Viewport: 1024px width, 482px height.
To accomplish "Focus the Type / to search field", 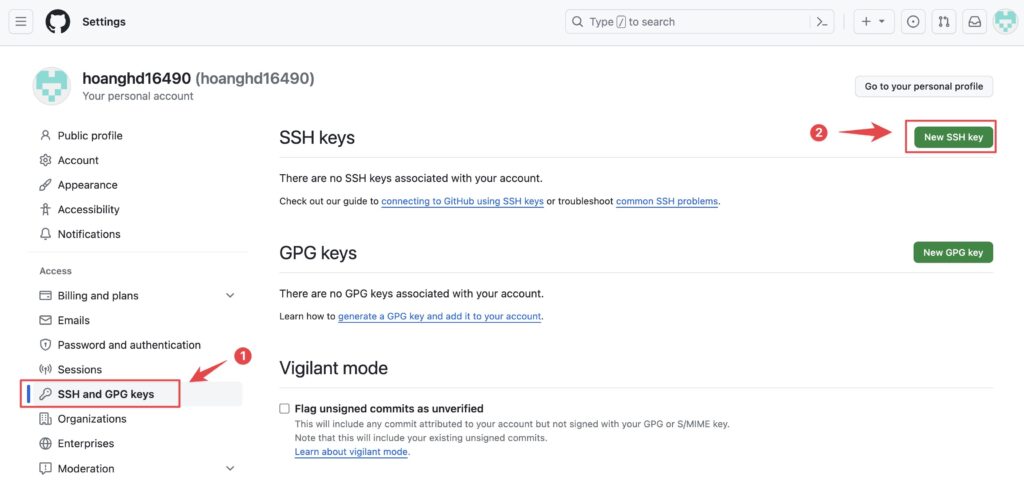I will [688, 22].
